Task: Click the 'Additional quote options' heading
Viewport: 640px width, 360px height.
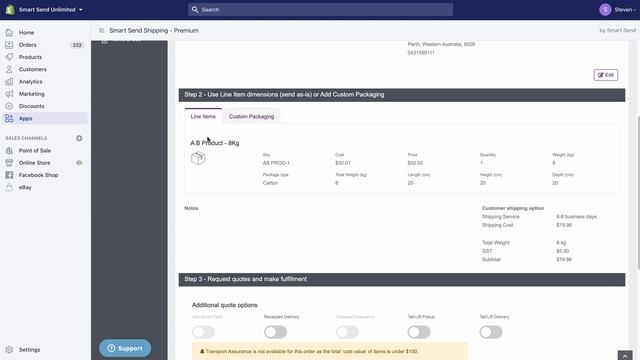Action: (224, 305)
